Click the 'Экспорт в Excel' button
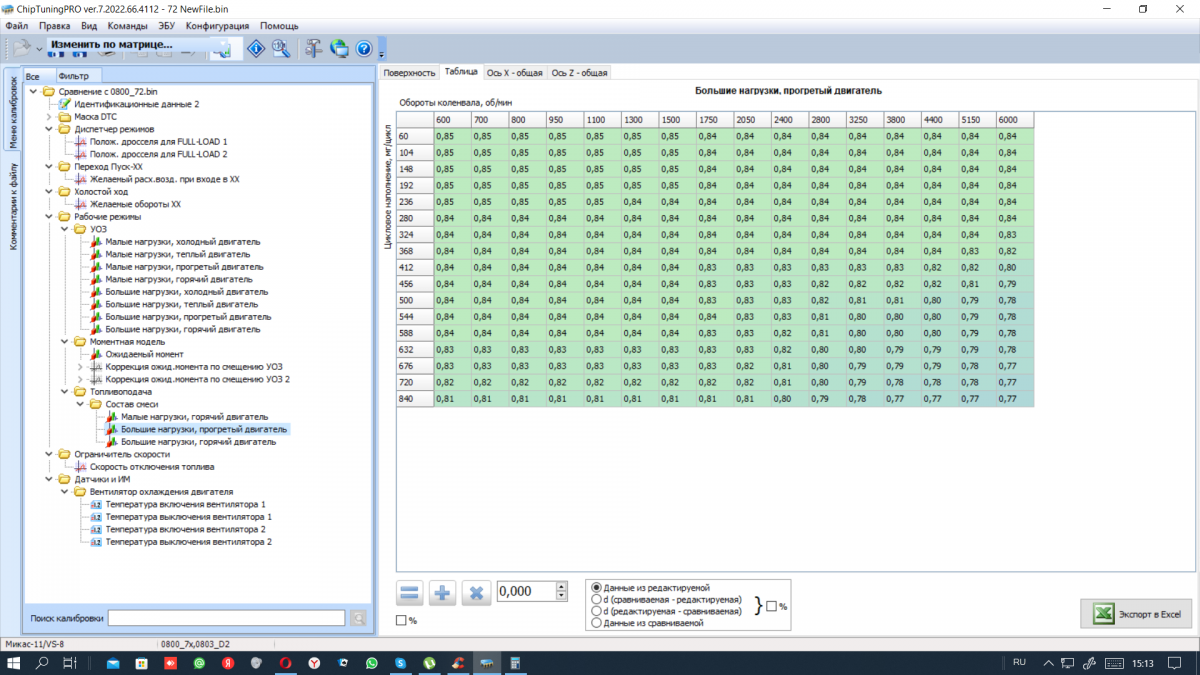1200x675 pixels. 1136,614
